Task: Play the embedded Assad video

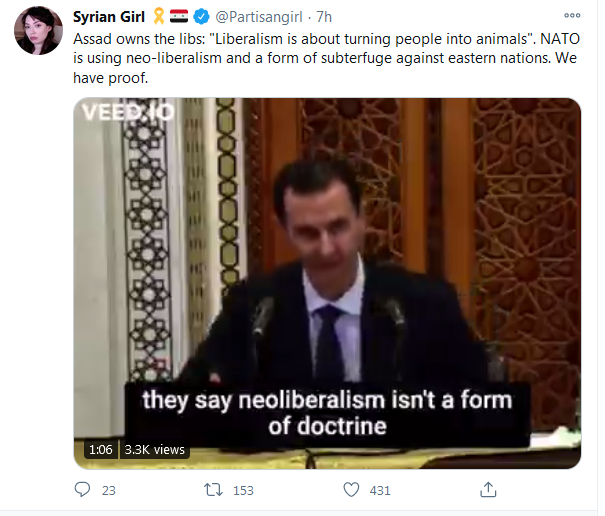Action: coord(327,283)
